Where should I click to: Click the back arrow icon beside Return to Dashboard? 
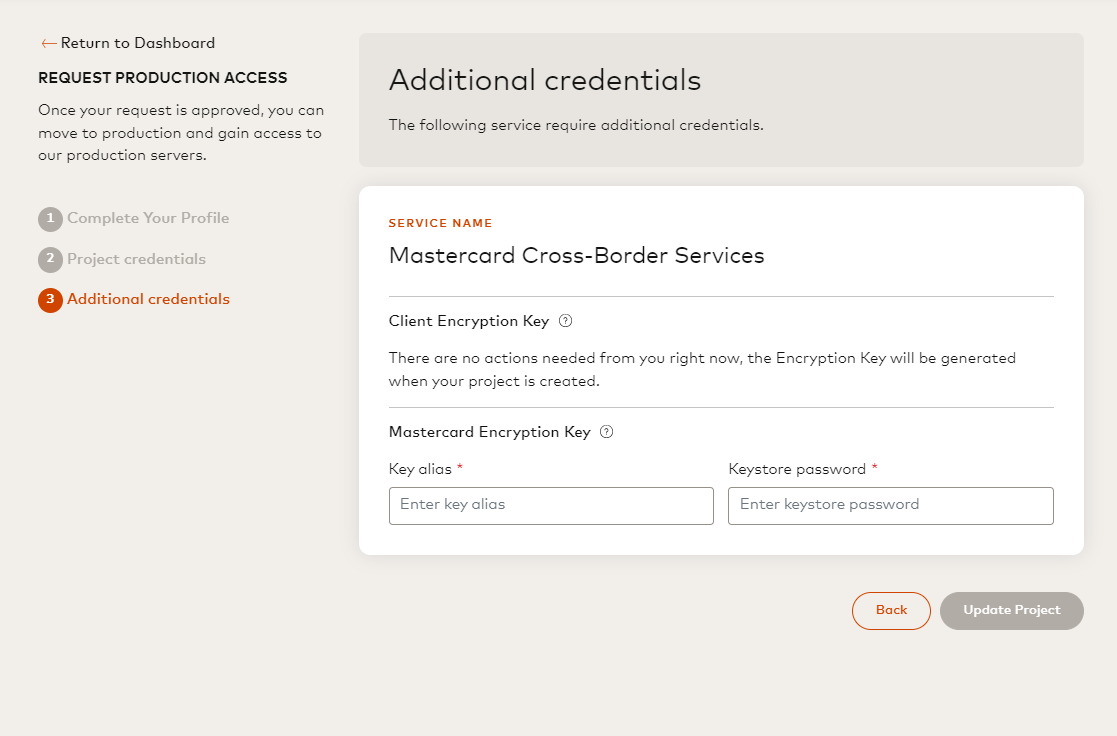[x=48, y=42]
